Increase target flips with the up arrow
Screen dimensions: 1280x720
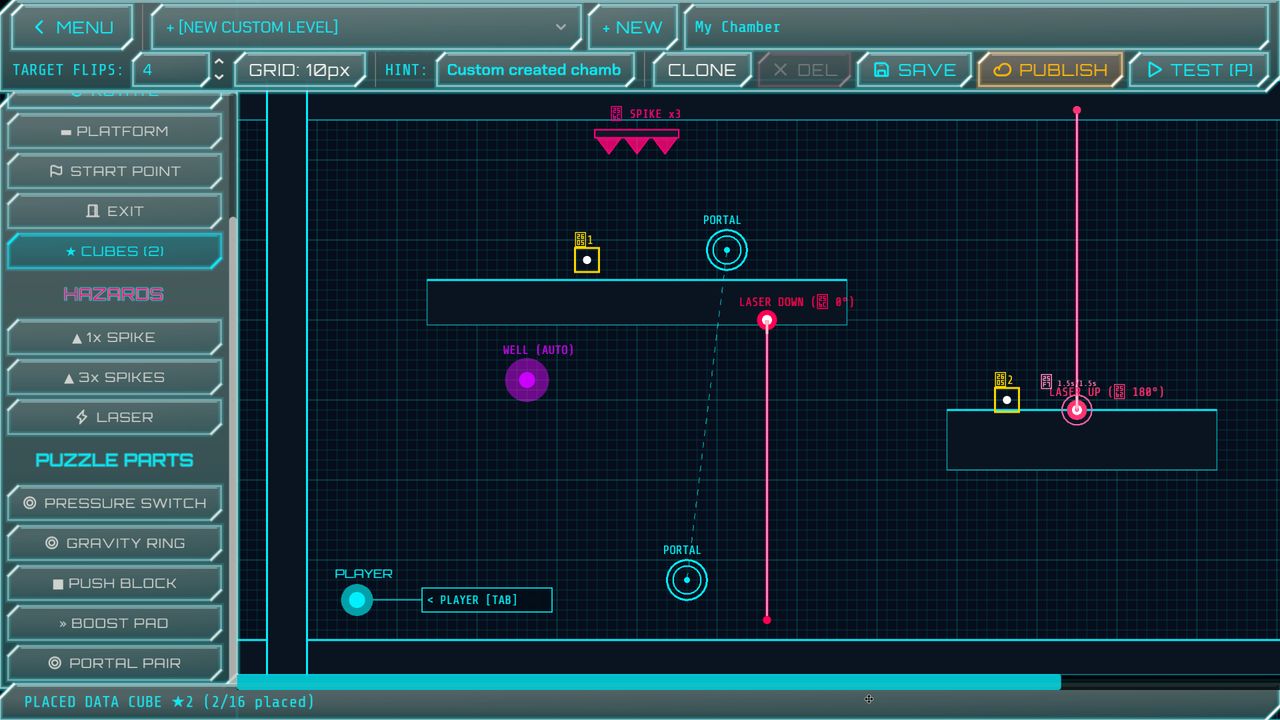point(220,63)
